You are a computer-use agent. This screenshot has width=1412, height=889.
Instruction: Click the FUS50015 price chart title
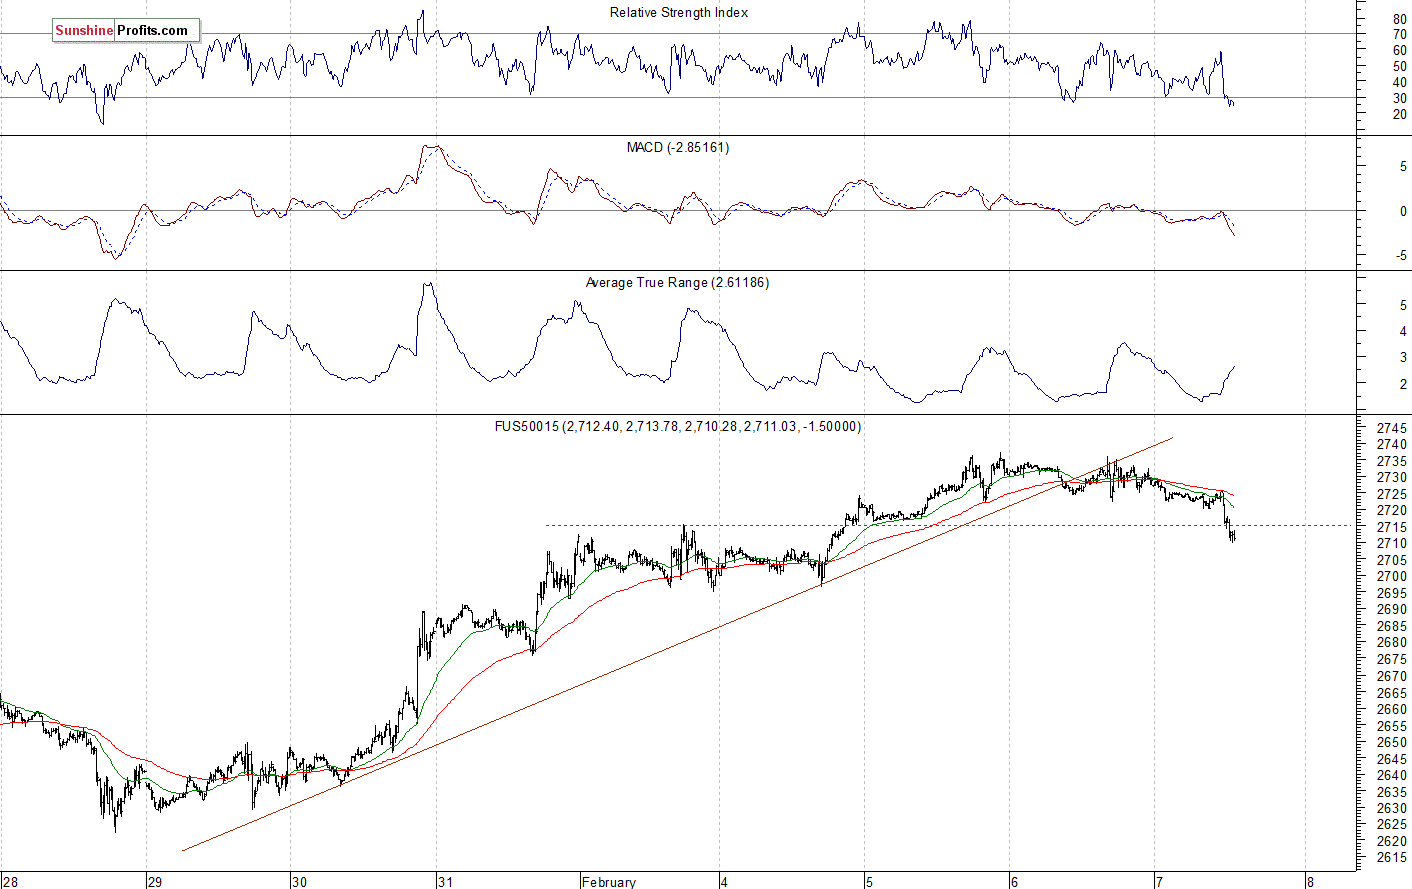click(678, 427)
